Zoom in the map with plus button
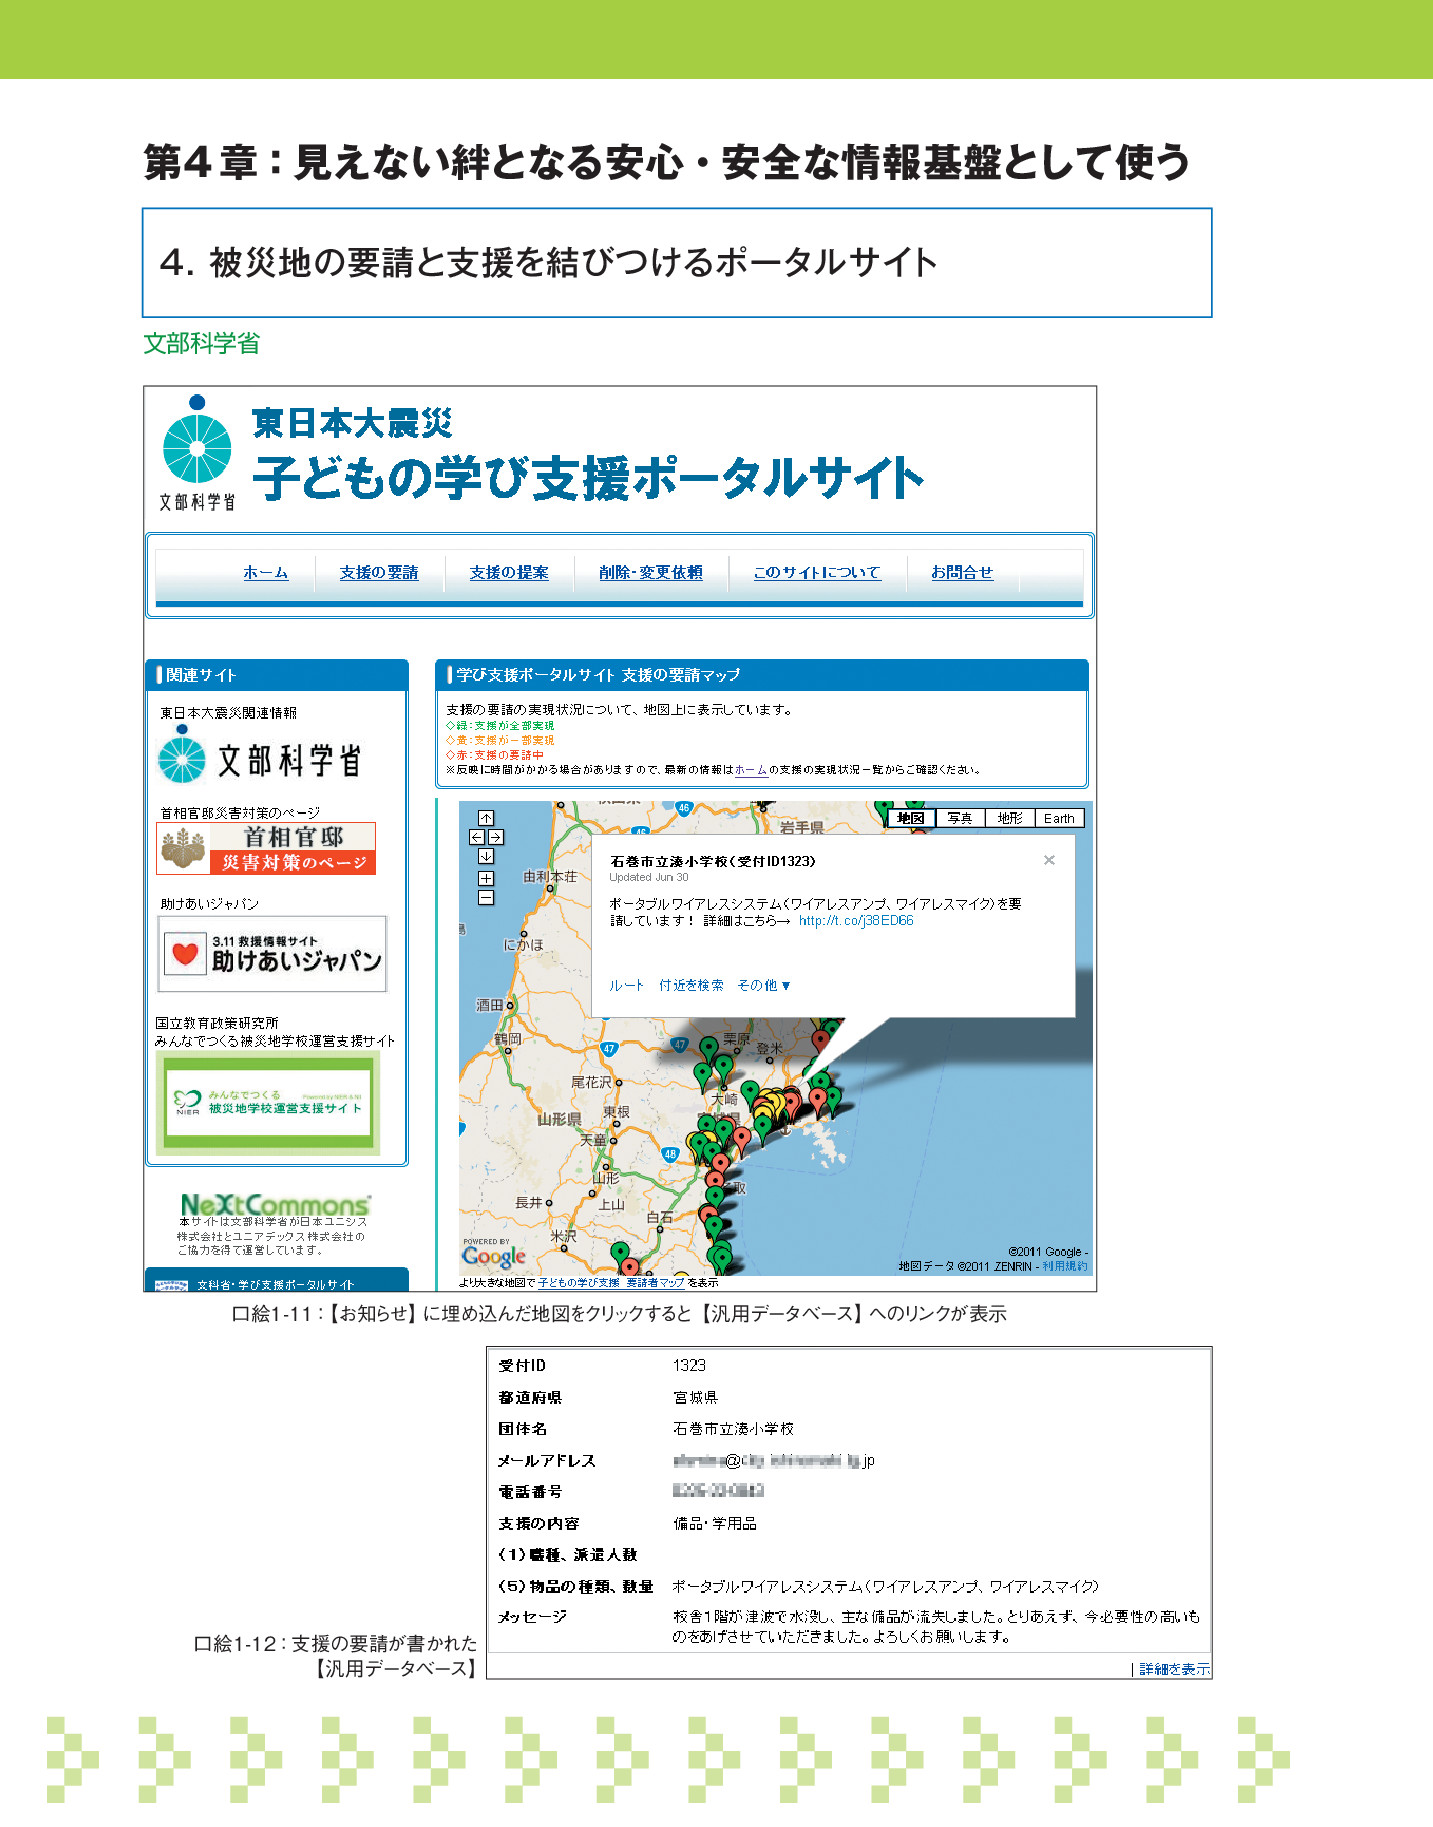This screenshot has height=1827, width=1433. [486, 878]
